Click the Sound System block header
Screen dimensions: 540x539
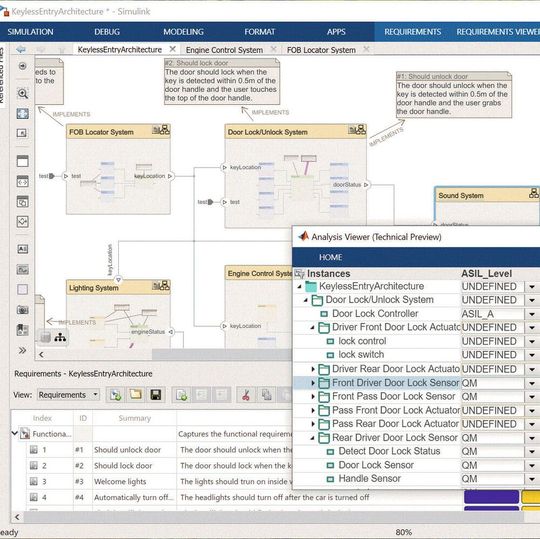487,195
